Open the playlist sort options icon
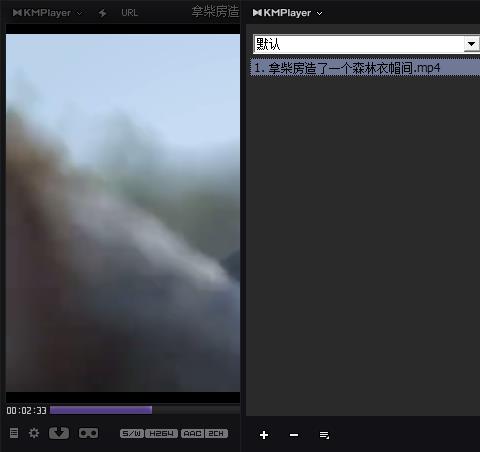 324,435
